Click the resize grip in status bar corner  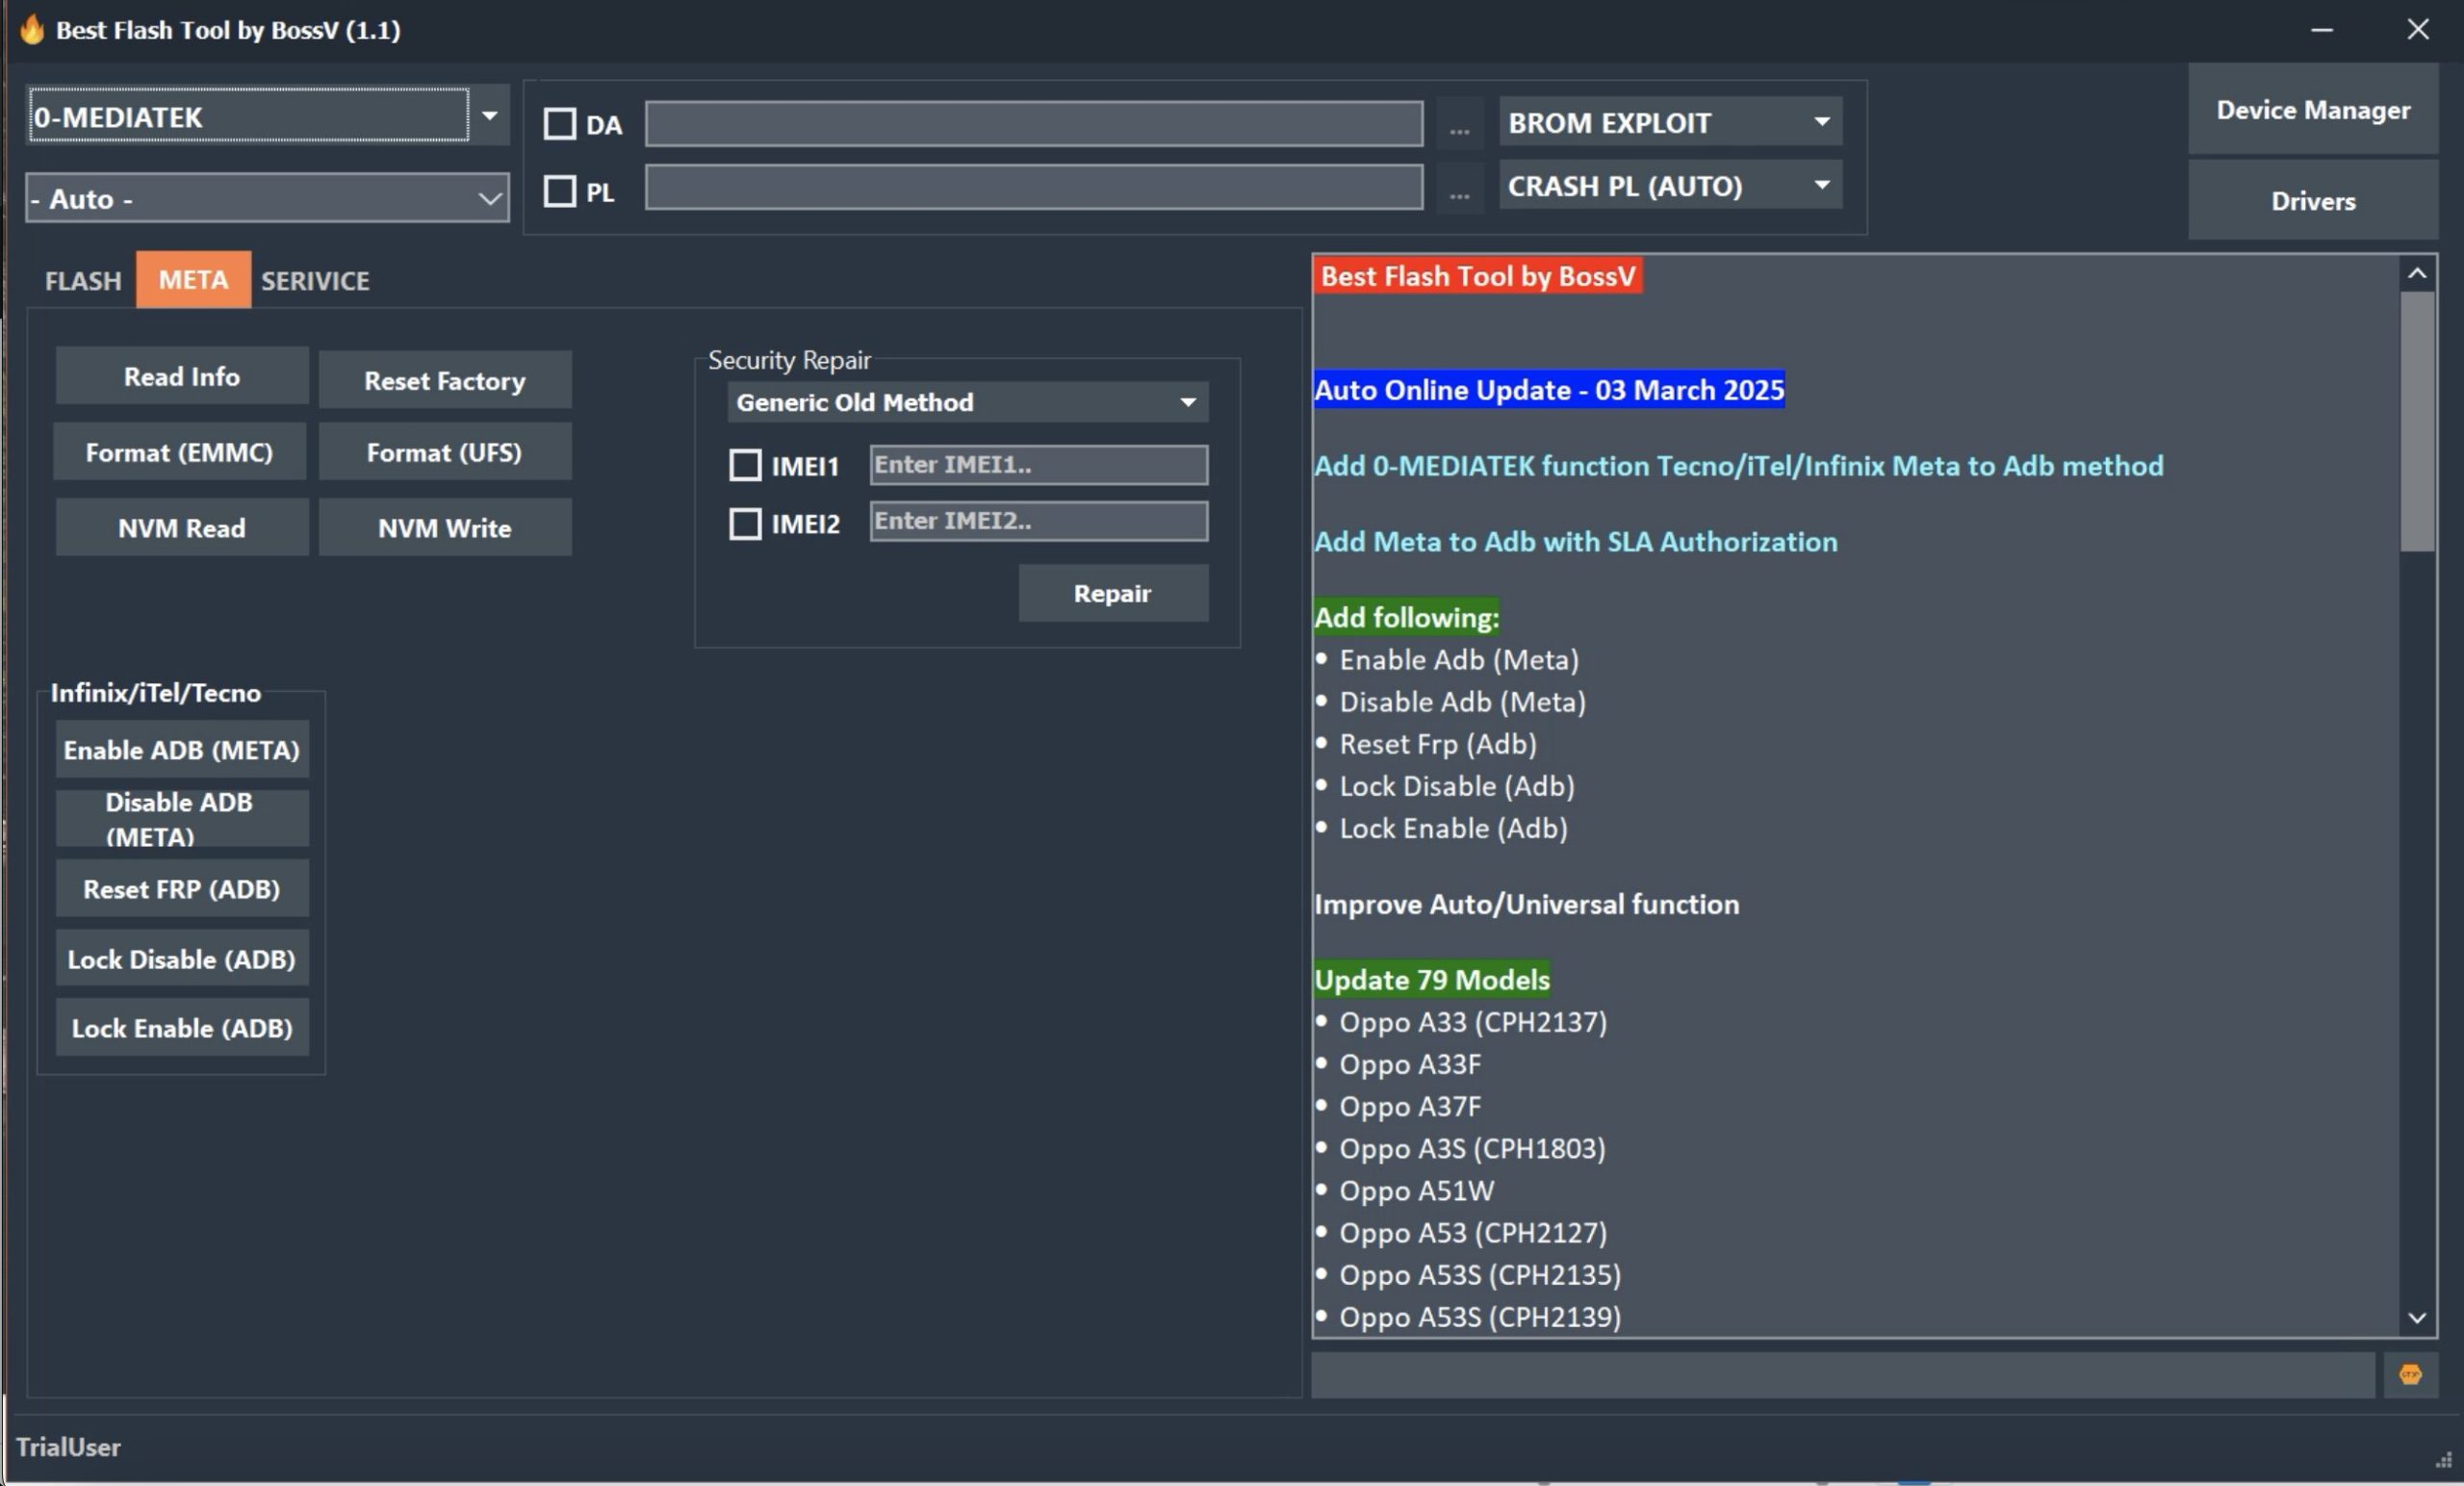point(2443,1461)
